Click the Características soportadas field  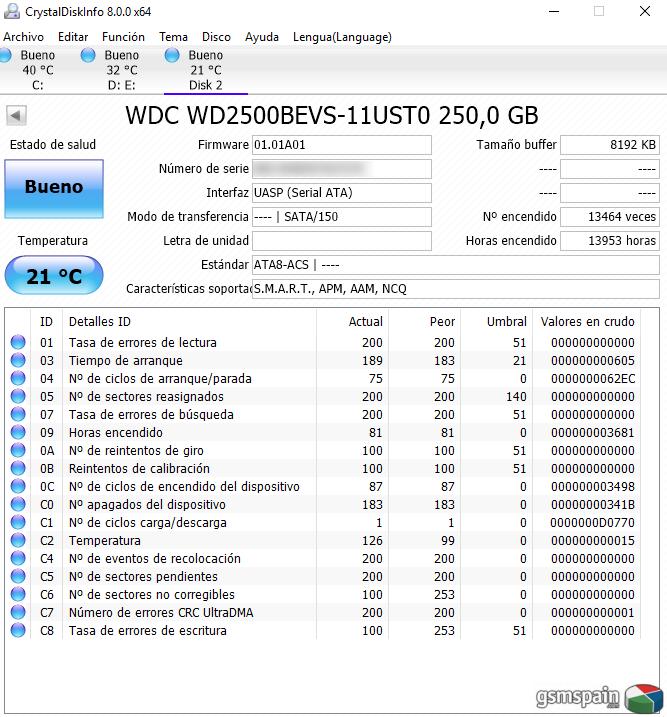click(x=456, y=289)
